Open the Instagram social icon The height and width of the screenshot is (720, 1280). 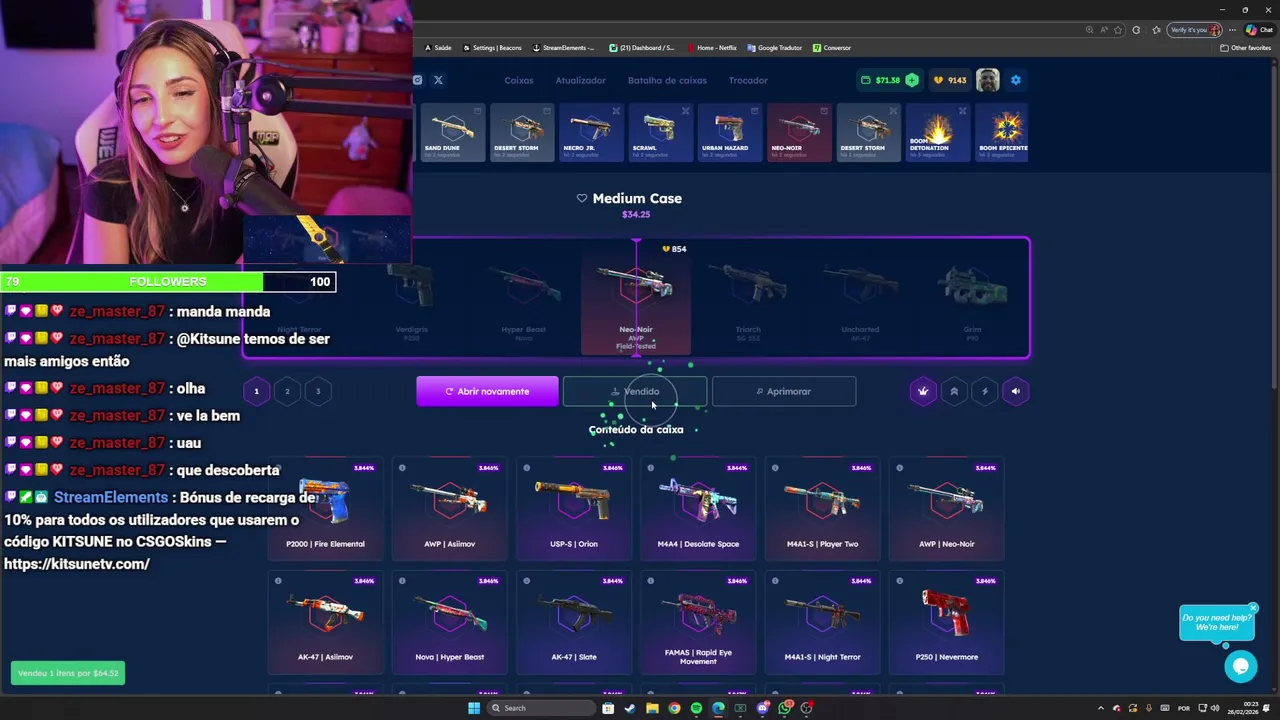(418, 80)
